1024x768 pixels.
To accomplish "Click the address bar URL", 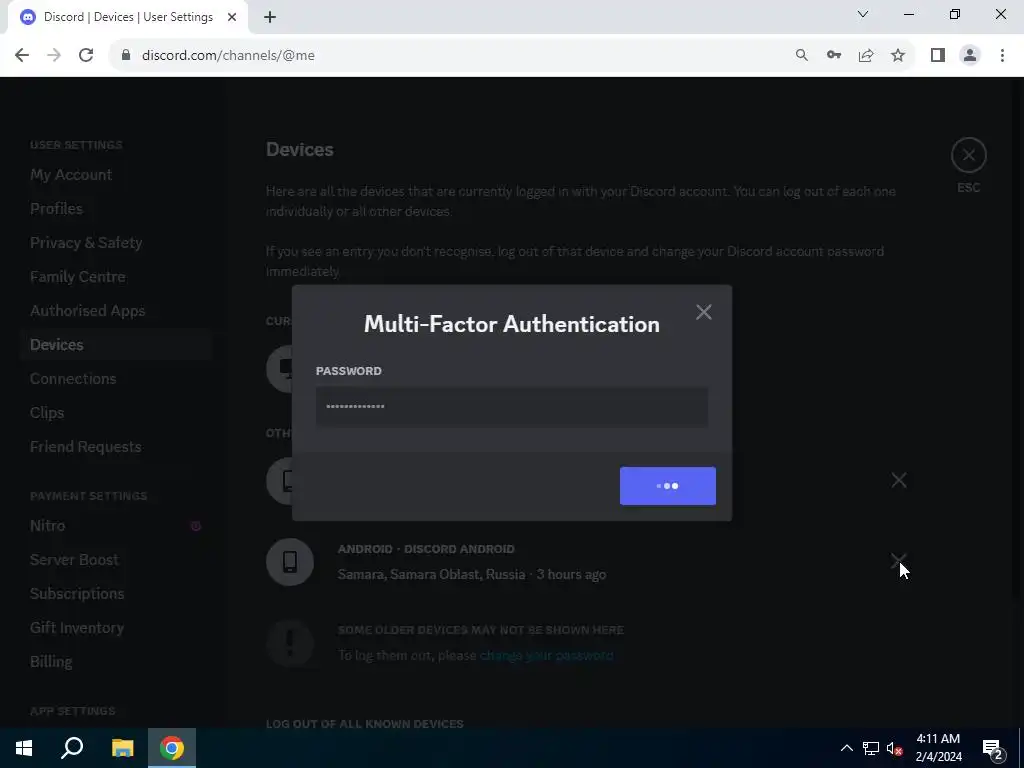I will pyautogui.click(x=229, y=56).
